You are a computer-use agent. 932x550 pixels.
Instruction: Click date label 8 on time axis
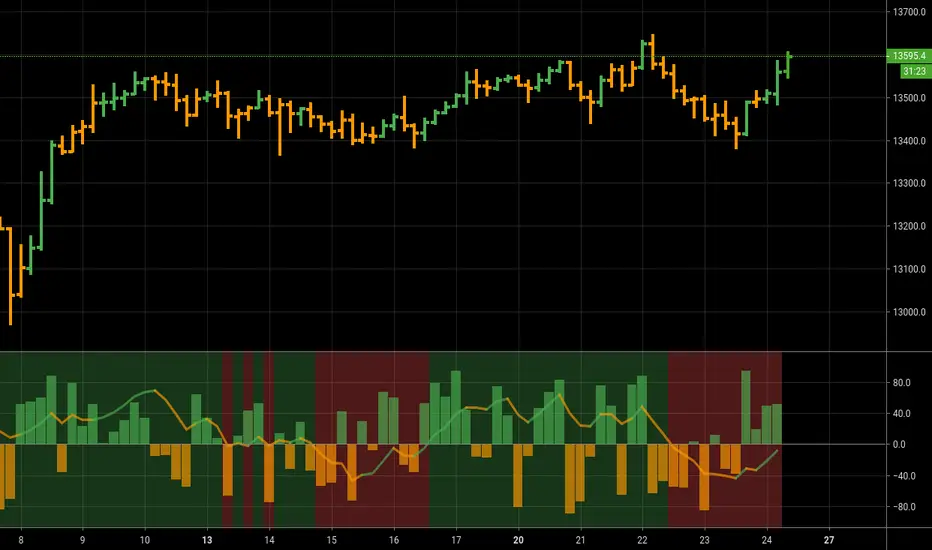pyautogui.click(x=21, y=540)
